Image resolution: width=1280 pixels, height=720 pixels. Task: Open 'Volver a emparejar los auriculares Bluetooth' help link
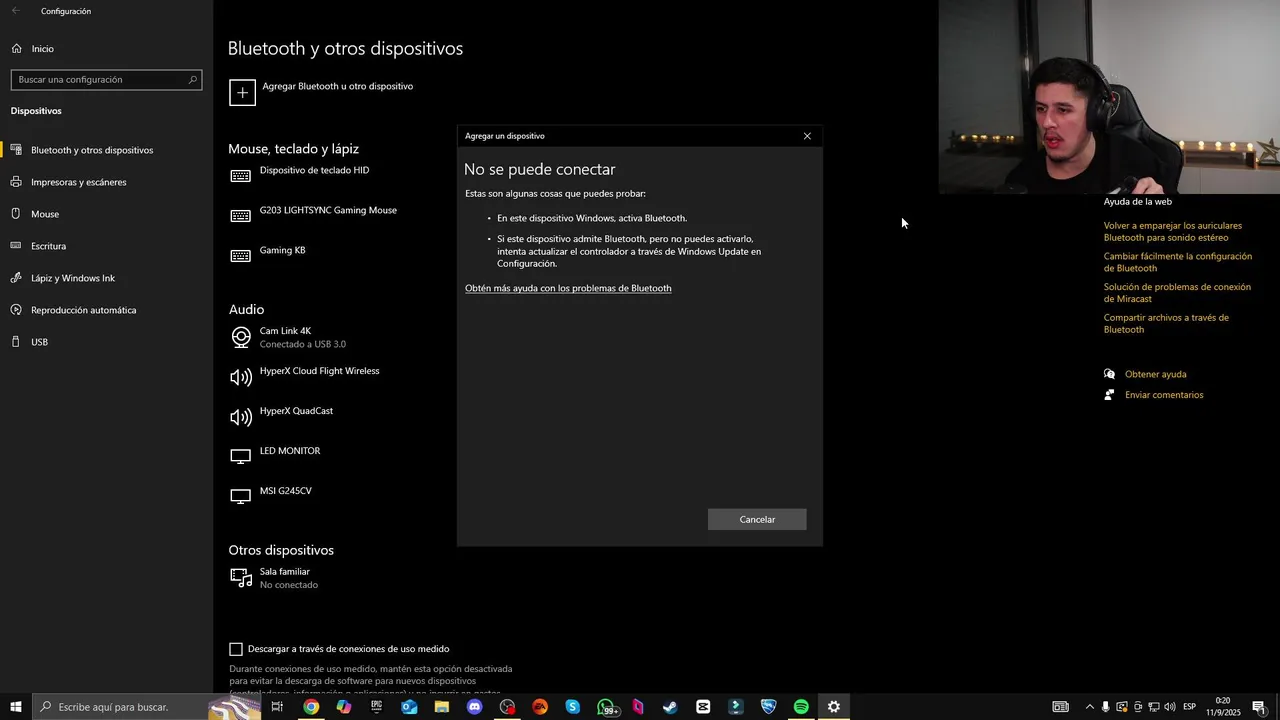click(x=1173, y=231)
